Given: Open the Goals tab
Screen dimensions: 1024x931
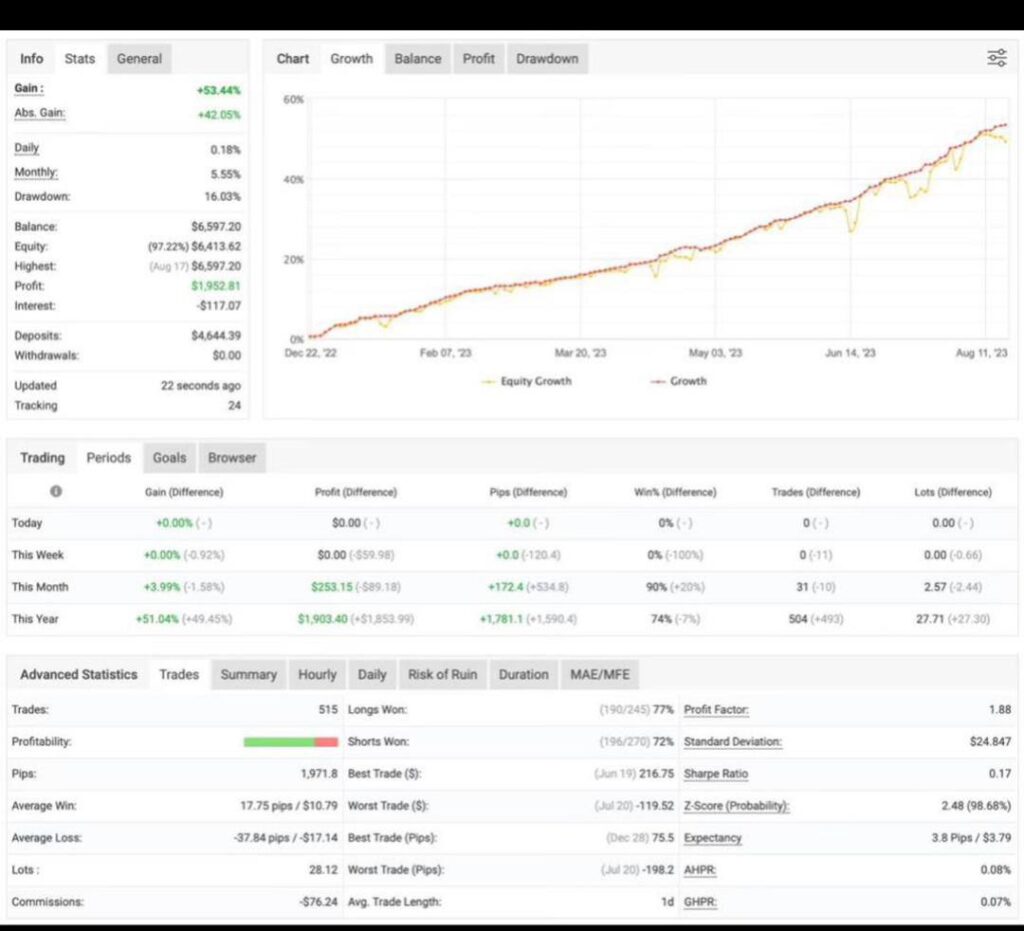Looking at the screenshot, I should click(x=169, y=457).
